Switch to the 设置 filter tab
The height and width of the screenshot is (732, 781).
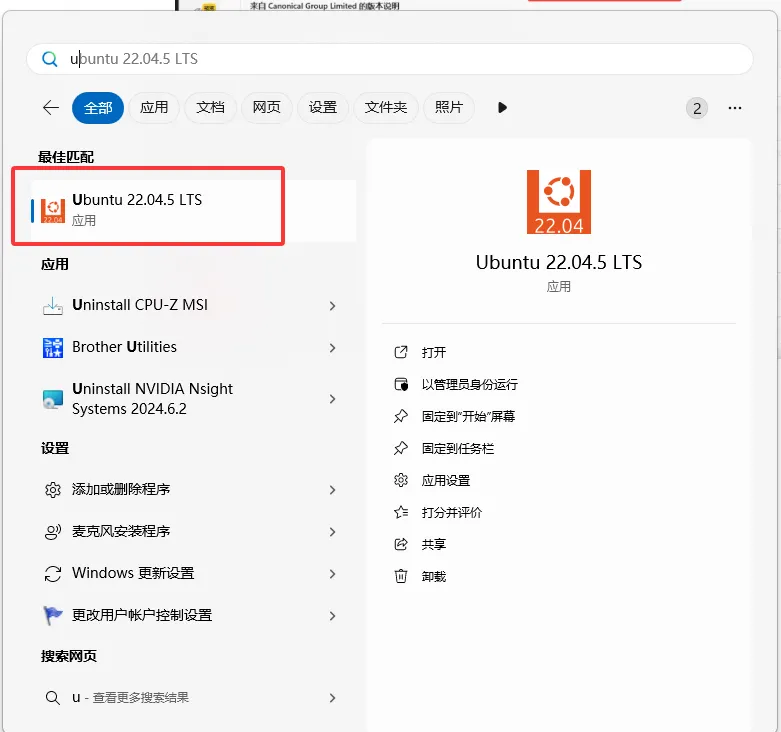(323, 108)
